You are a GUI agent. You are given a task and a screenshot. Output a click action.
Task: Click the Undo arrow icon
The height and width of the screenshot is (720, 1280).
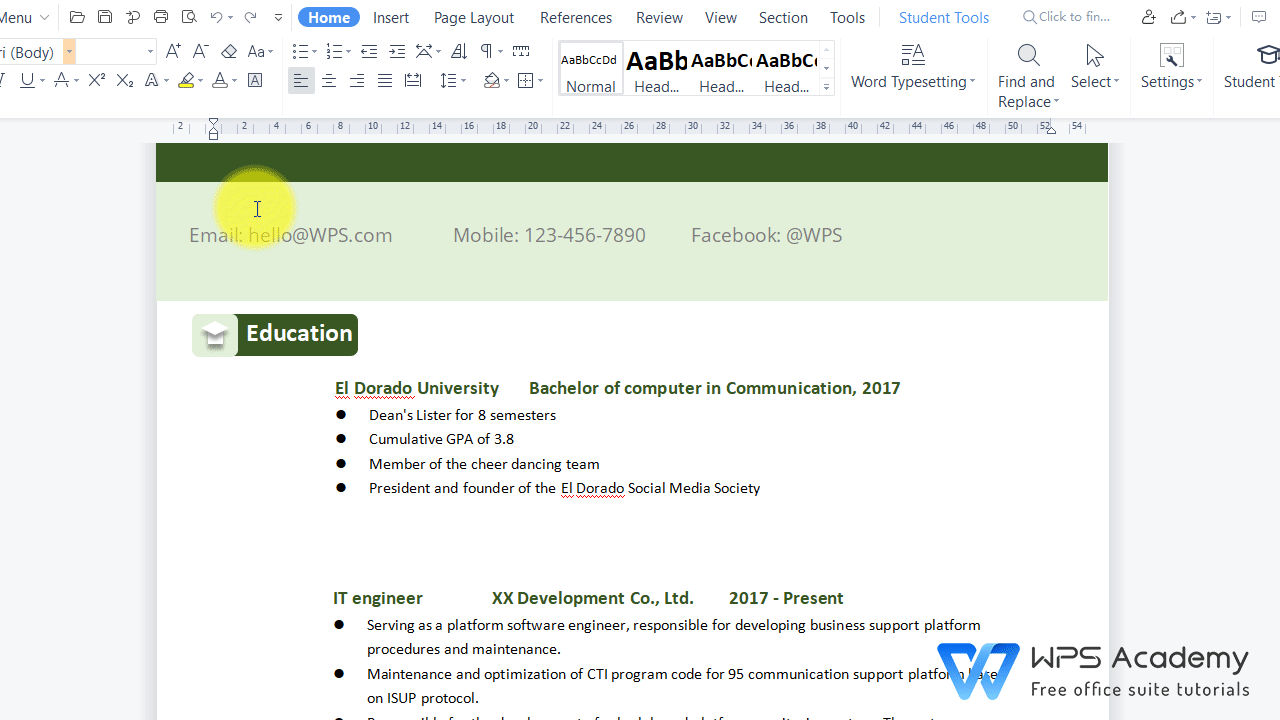point(216,17)
